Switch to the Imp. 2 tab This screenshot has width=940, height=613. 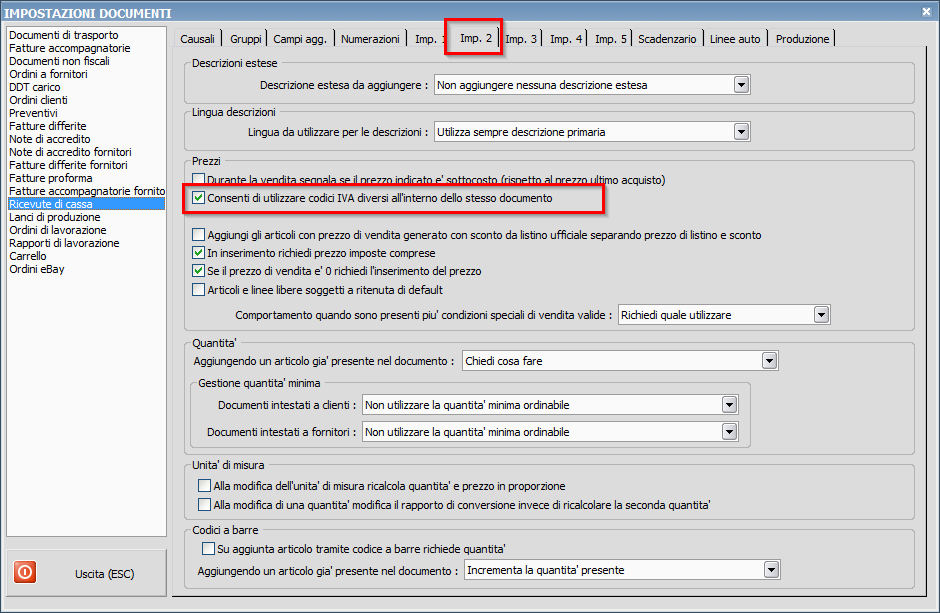pyautogui.click(x=475, y=38)
